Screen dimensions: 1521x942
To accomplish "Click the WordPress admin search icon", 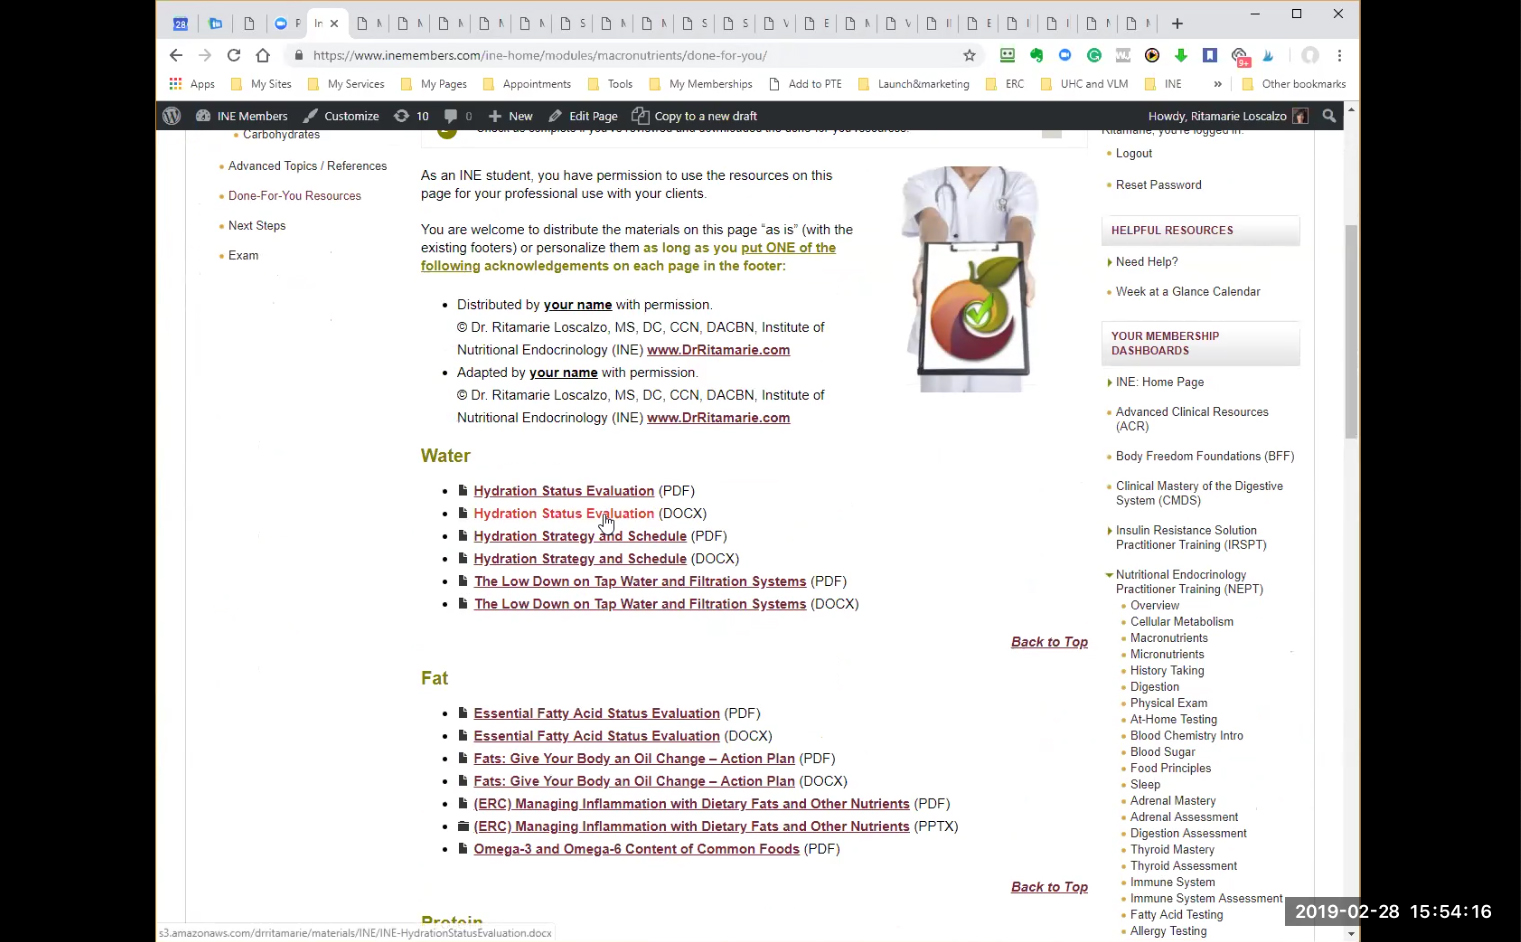I will click(1329, 116).
